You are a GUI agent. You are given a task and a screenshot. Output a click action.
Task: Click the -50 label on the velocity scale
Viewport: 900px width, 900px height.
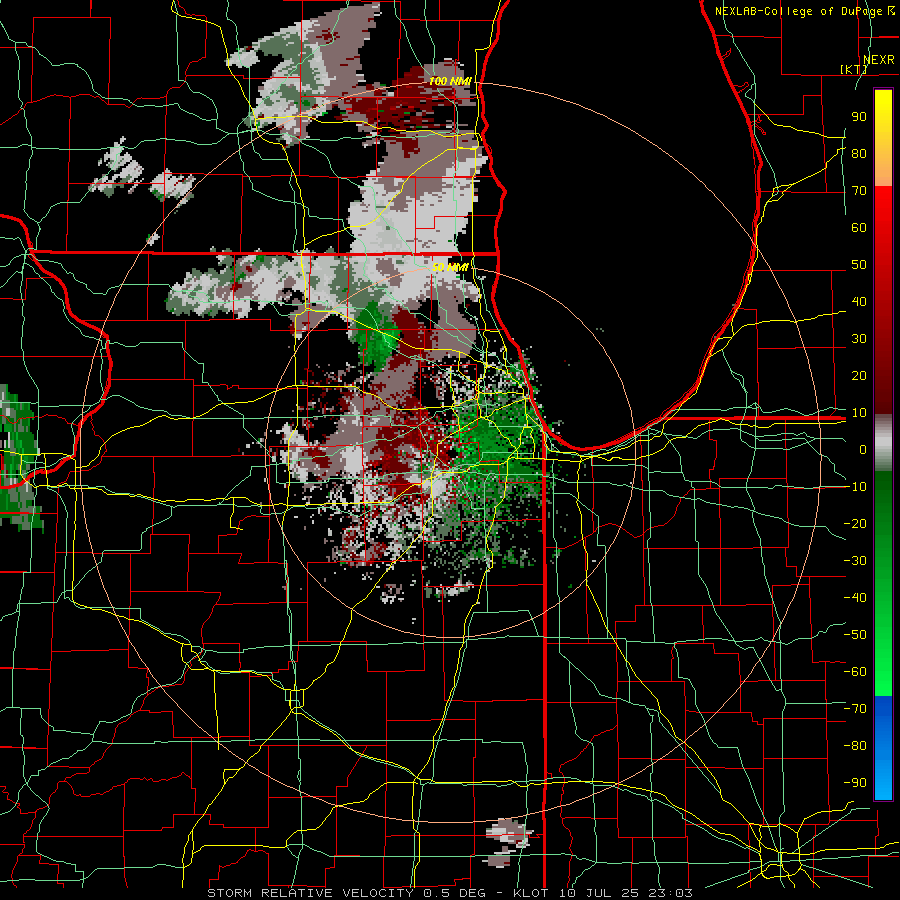click(855, 634)
